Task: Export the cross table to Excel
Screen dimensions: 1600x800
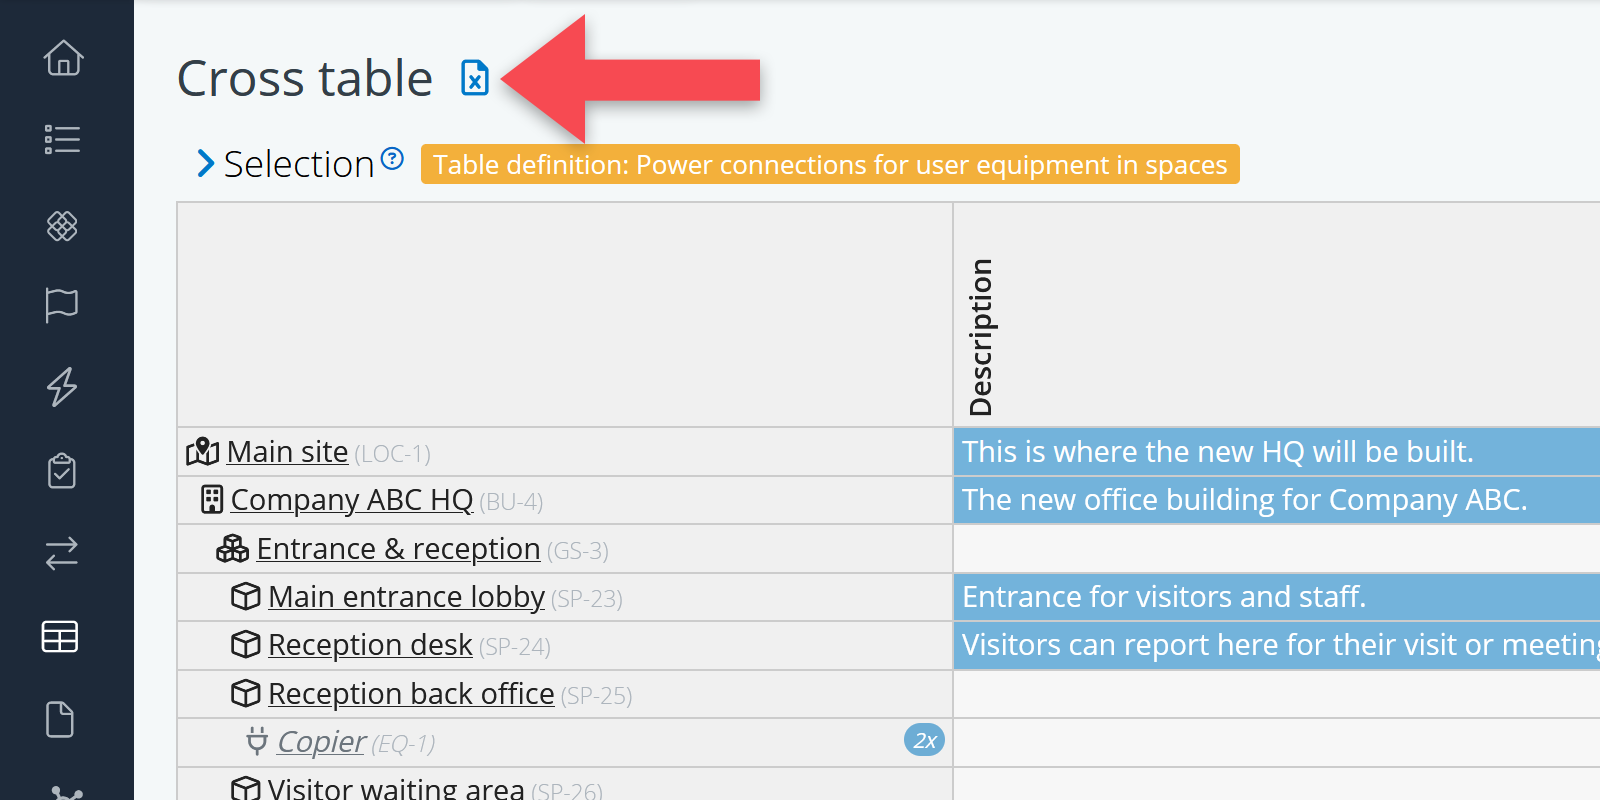Action: tap(475, 78)
